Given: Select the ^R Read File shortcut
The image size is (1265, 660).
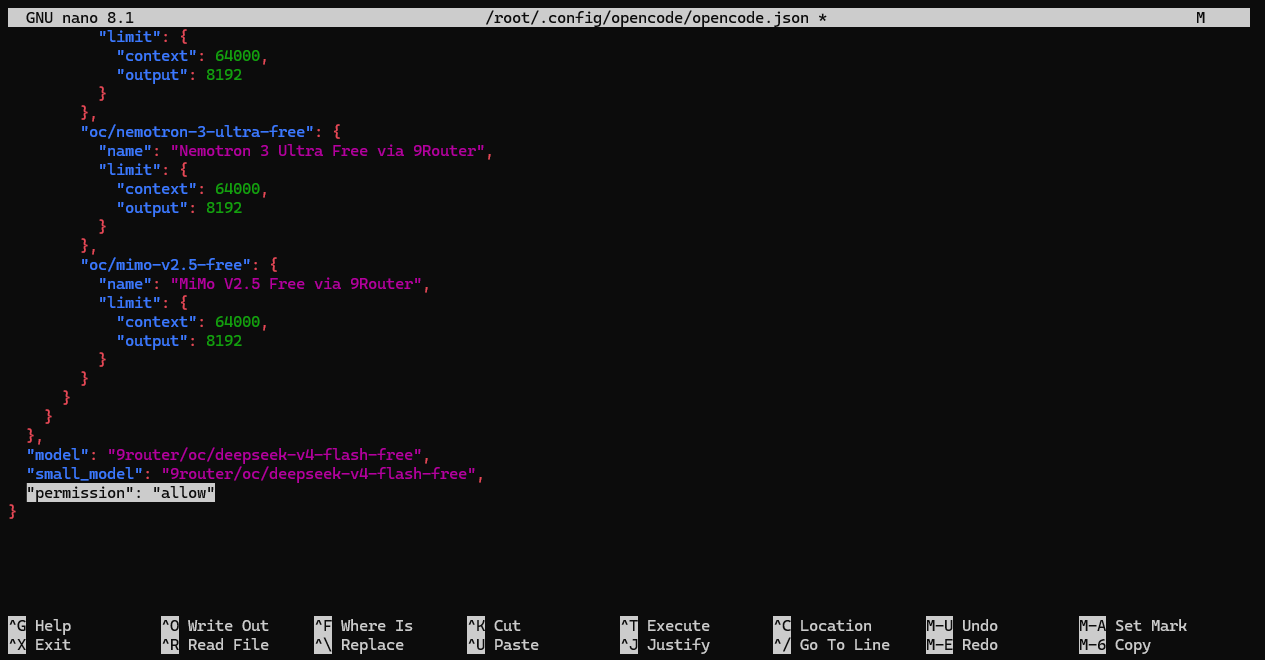Looking at the screenshot, I should click(x=215, y=645).
